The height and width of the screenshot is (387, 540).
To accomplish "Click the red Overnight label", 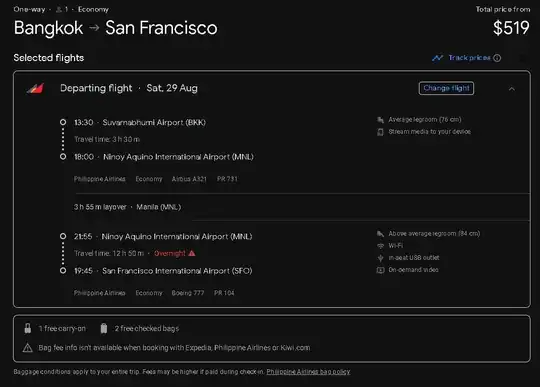I will (x=170, y=253).
